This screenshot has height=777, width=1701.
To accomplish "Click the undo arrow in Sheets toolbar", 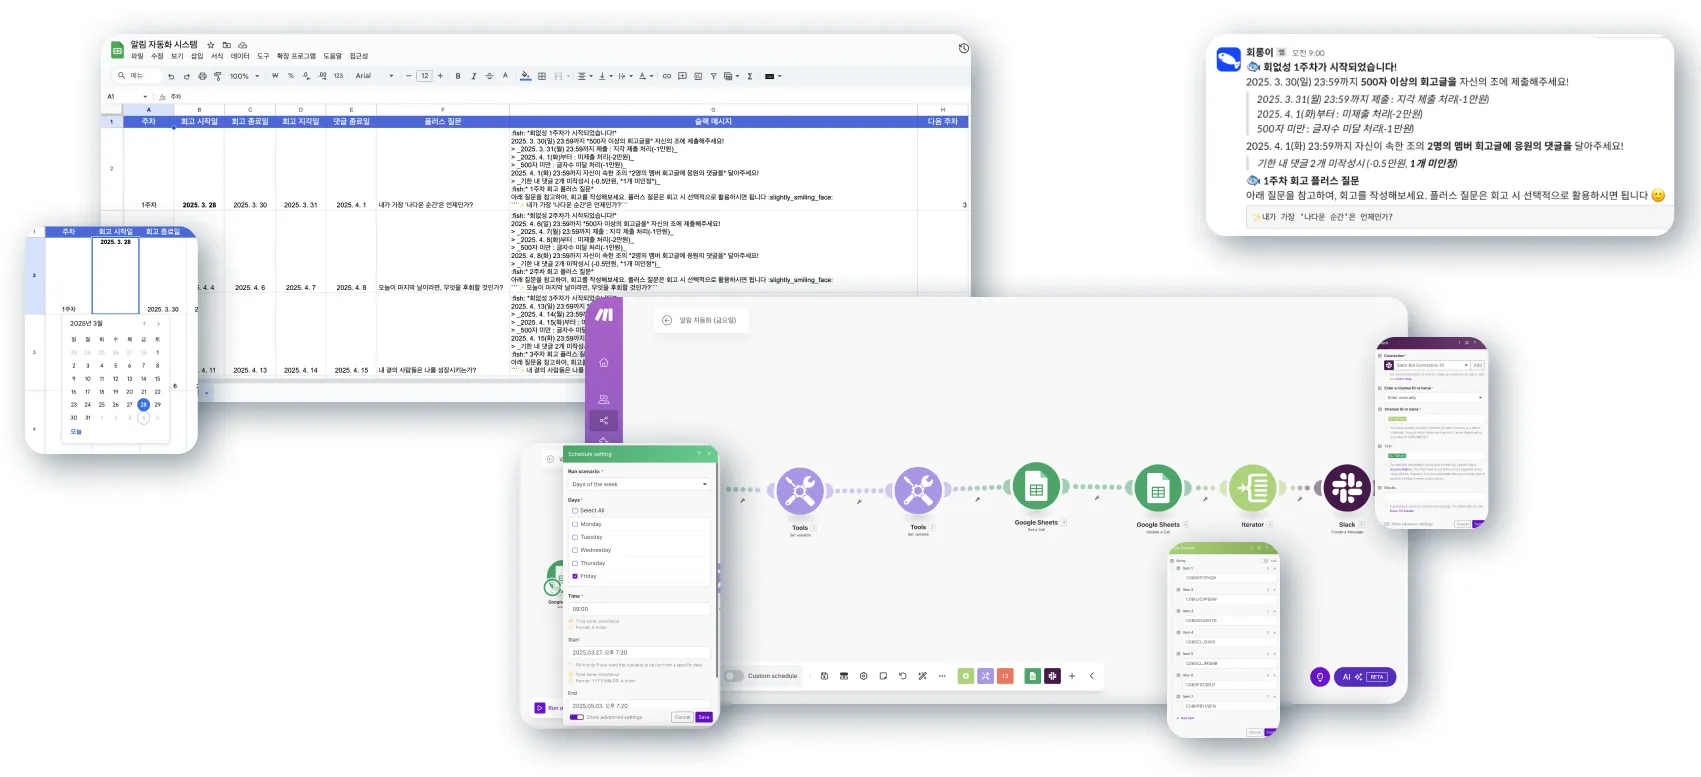I will point(171,76).
